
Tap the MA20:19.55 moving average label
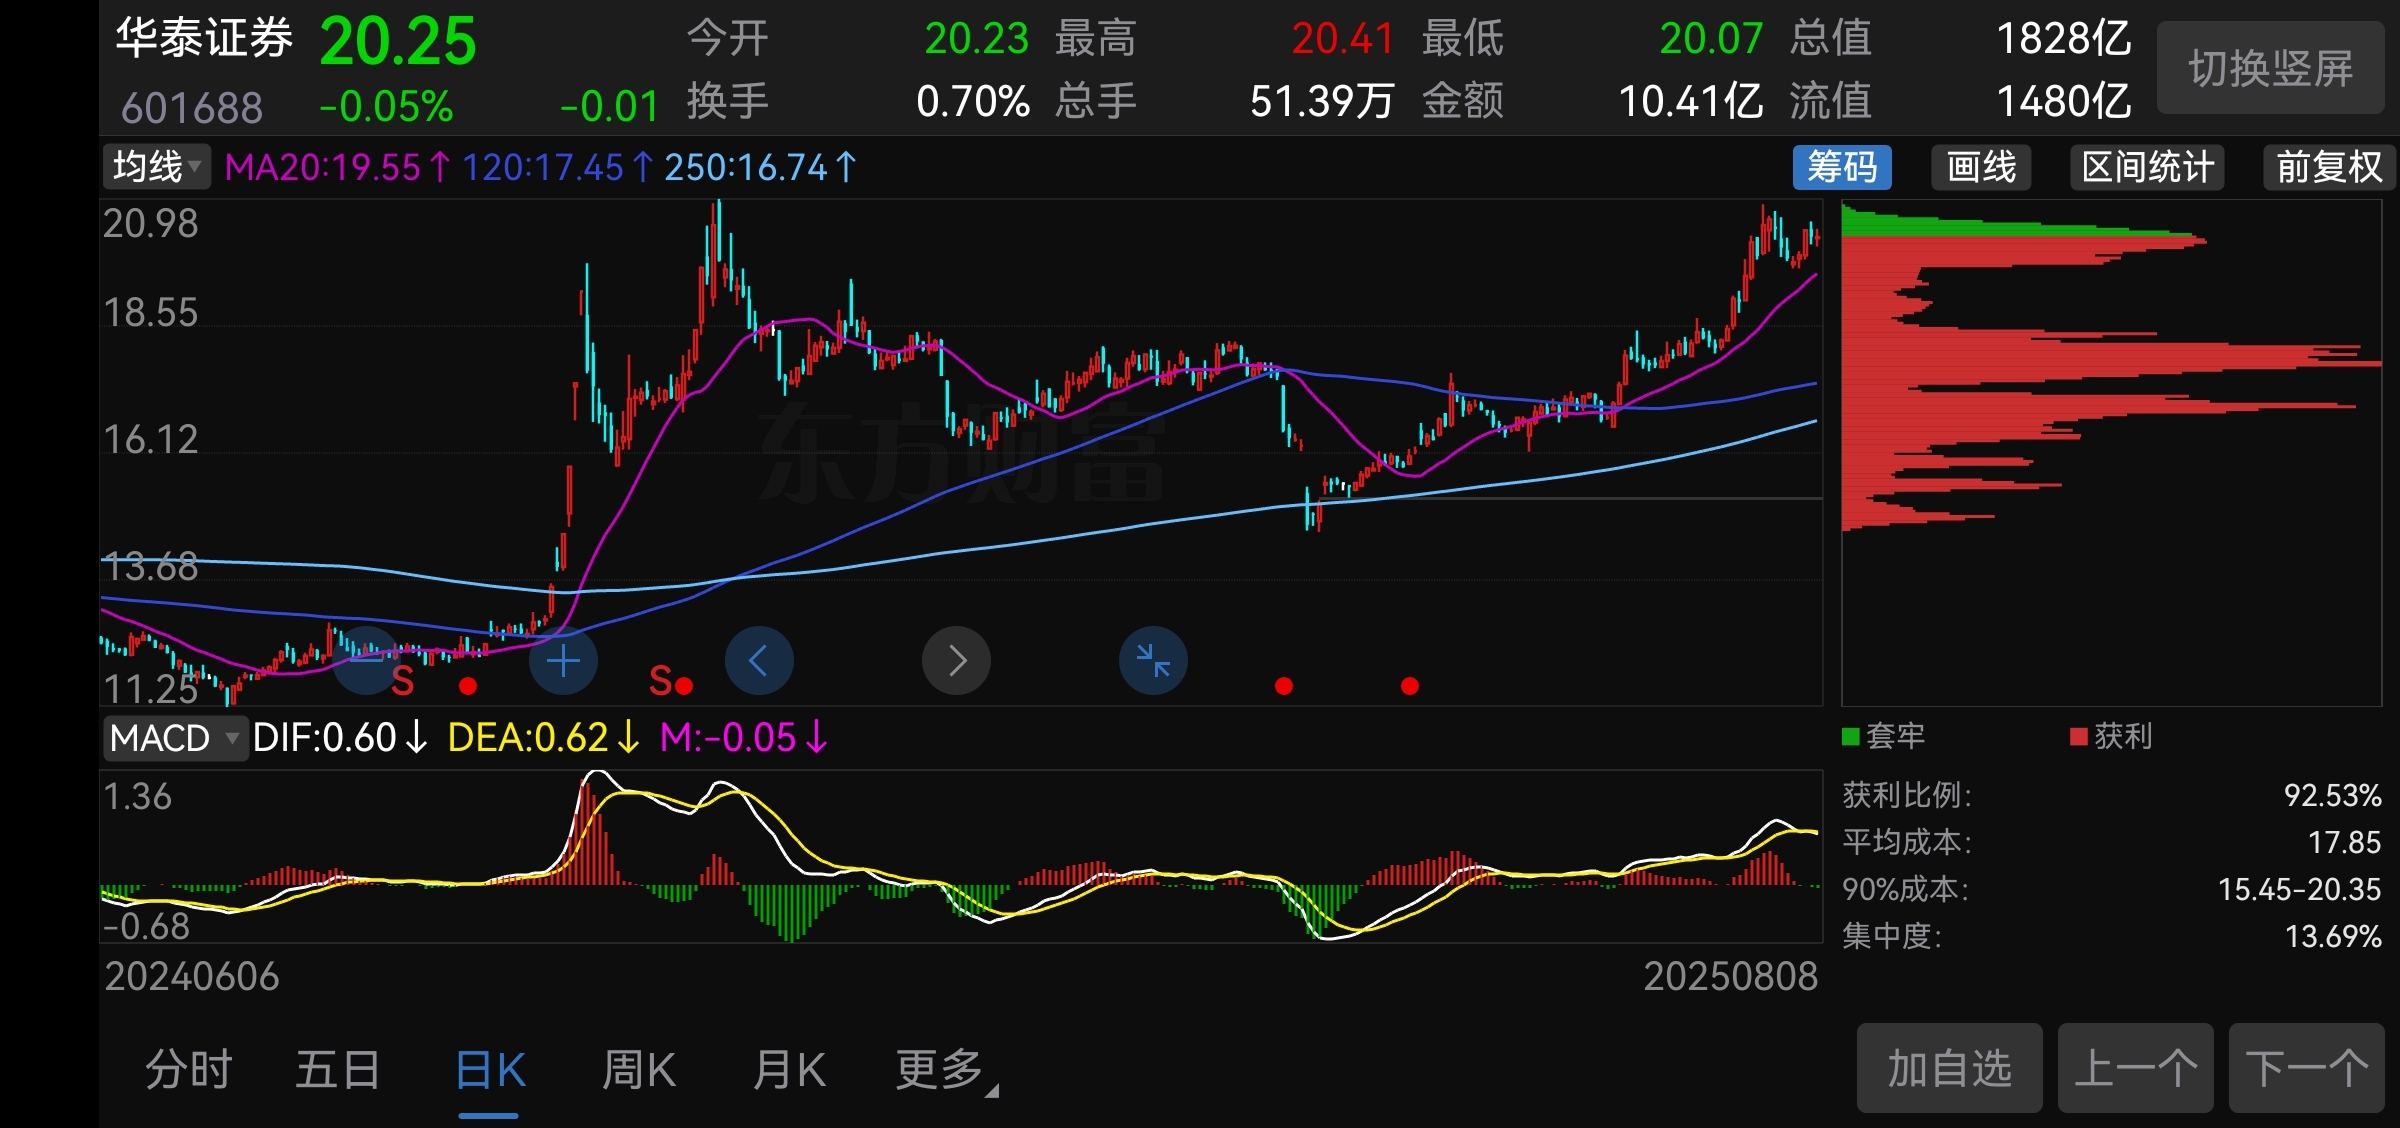338,167
